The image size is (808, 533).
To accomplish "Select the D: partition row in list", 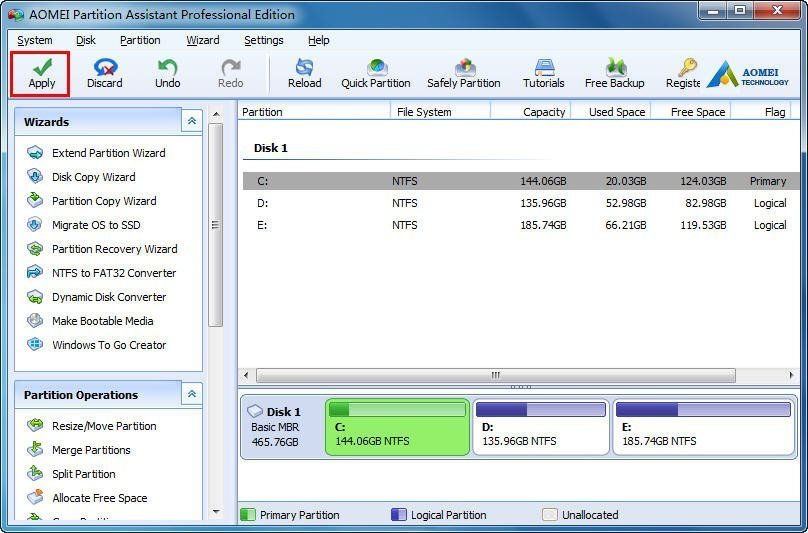I will click(x=520, y=203).
